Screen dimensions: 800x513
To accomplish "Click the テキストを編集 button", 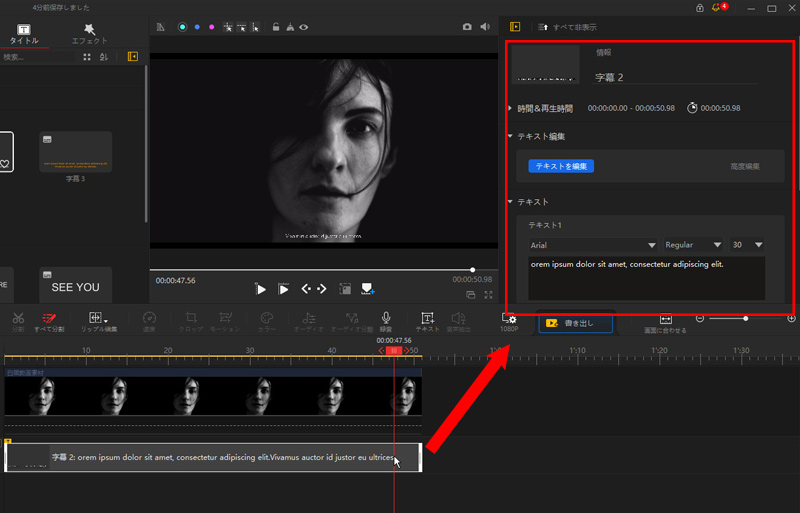I will [x=561, y=166].
